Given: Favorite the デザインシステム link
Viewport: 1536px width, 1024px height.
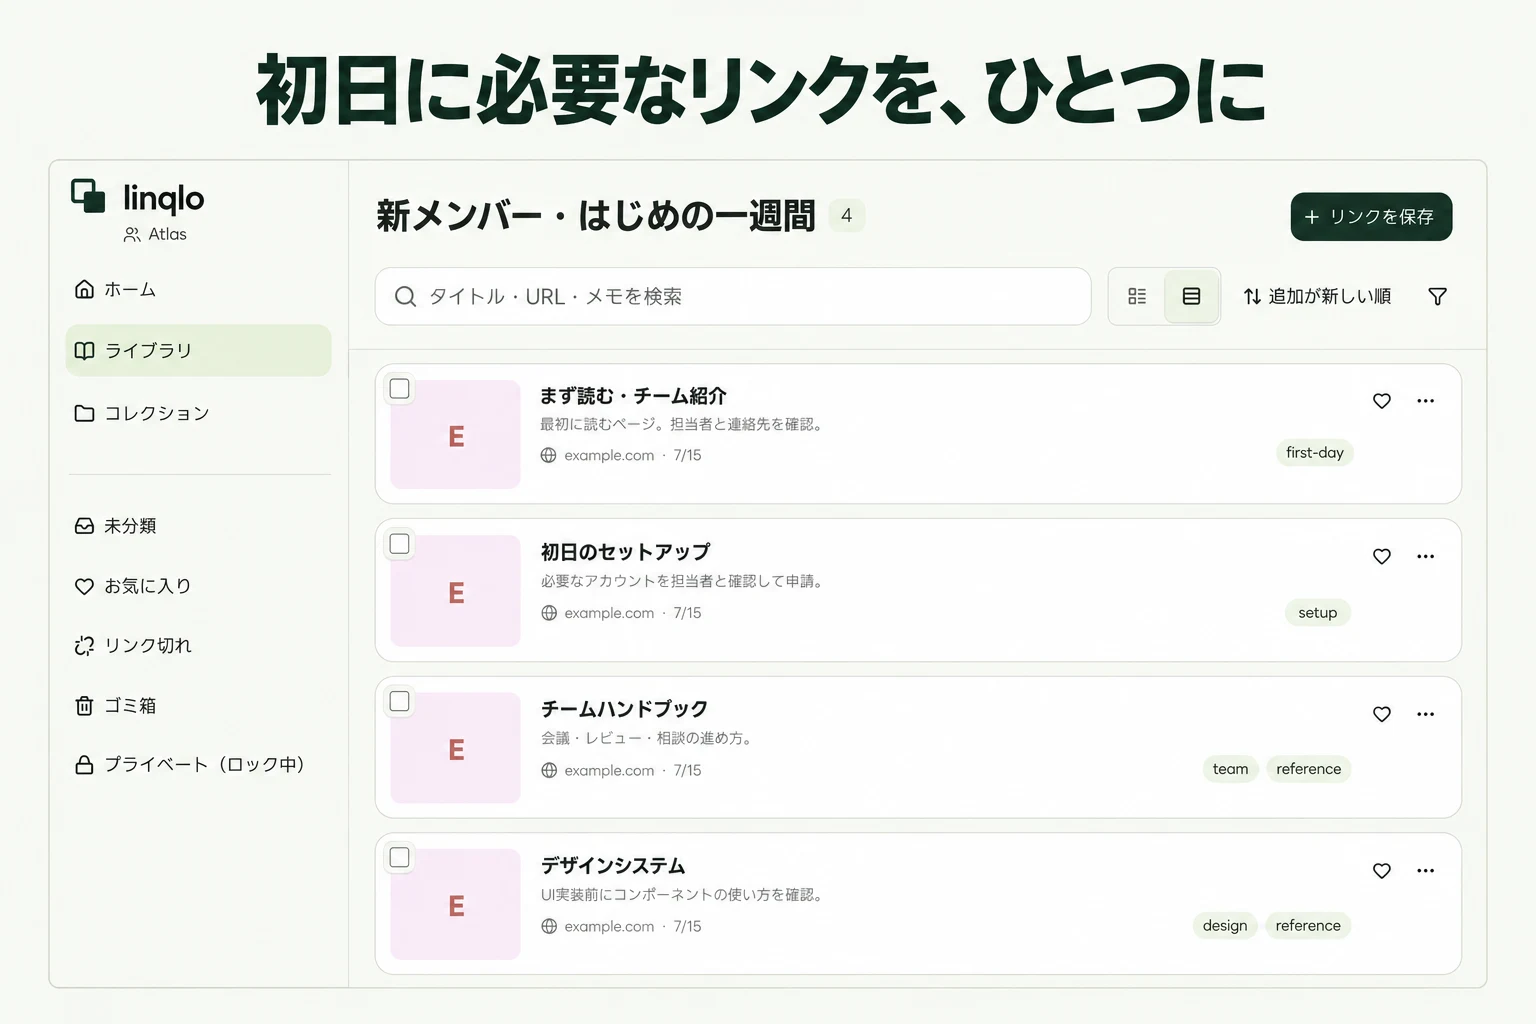Looking at the screenshot, I should 1382,871.
